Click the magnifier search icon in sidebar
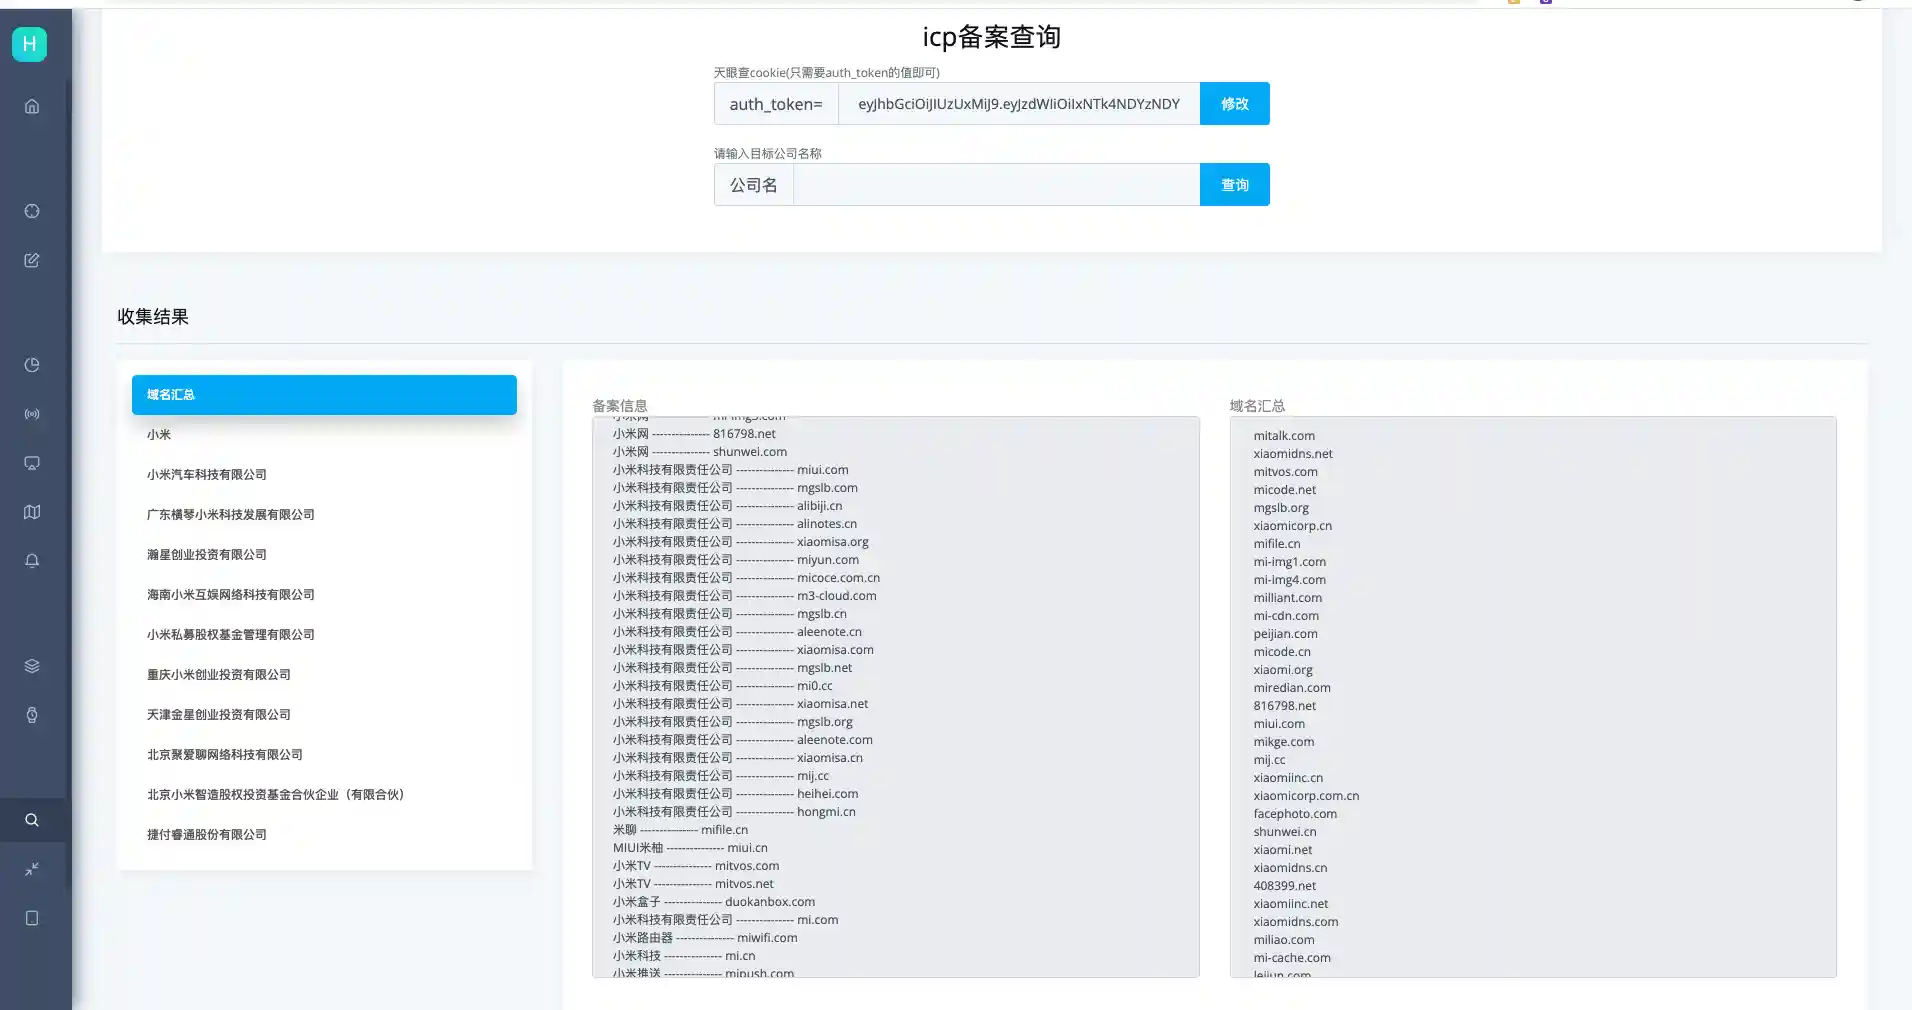Image resolution: width=1912 pixels, height=1010 pixels. [32, 820]
